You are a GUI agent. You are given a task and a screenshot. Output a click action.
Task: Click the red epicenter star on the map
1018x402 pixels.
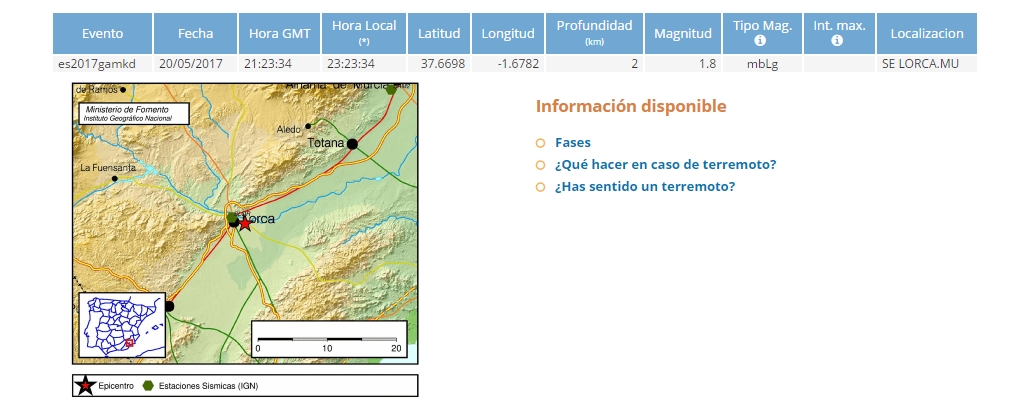(245, 224)
